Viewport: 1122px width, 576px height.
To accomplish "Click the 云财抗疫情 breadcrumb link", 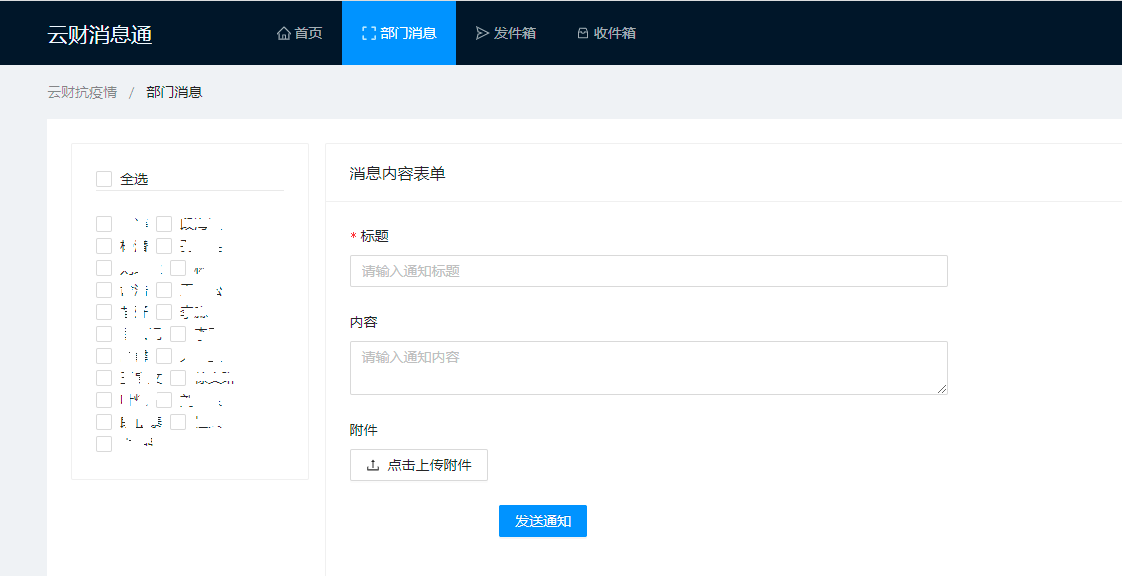I will point(82,92).
